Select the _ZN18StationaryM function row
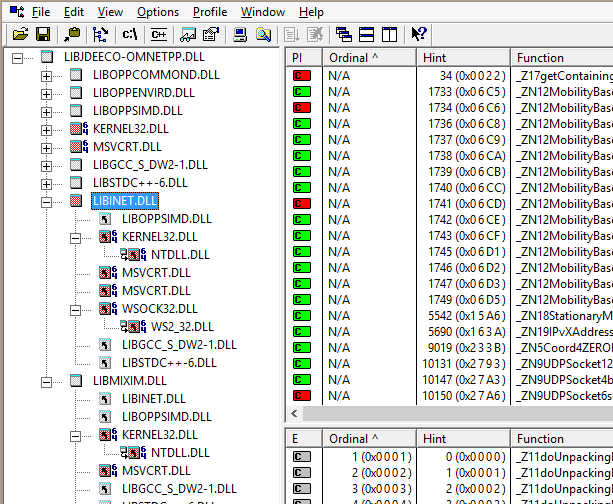This screenshot has width=613, height=504. pos(564,316)
